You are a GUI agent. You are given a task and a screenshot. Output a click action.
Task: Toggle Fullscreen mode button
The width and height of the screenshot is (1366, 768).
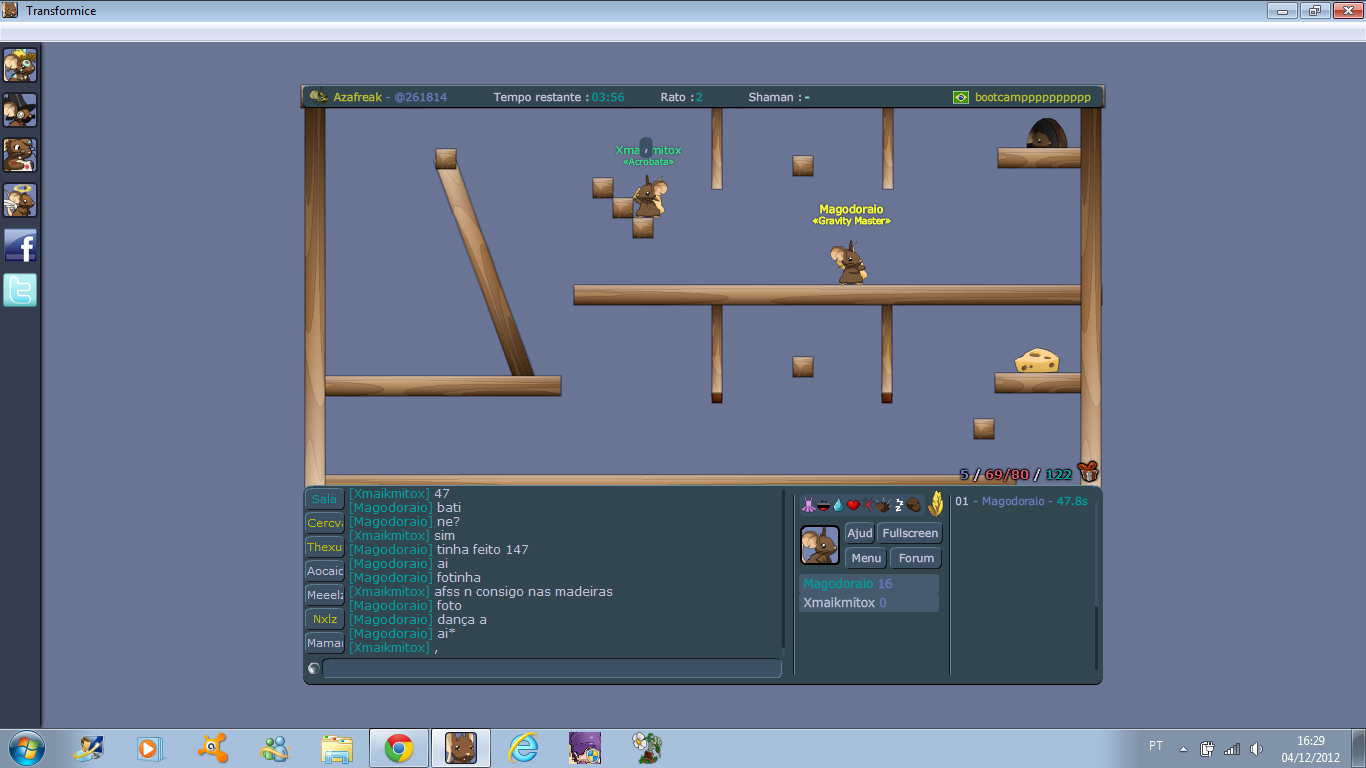tap(910, 533)
